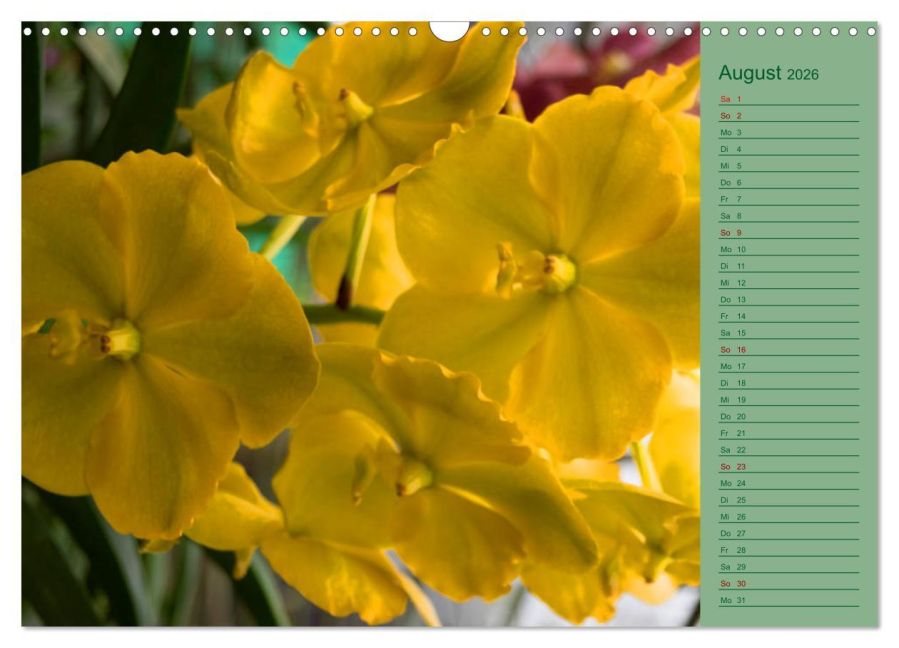Click the So 9 Sunday entry
The image size is (899, 648).
click(788, 233)
